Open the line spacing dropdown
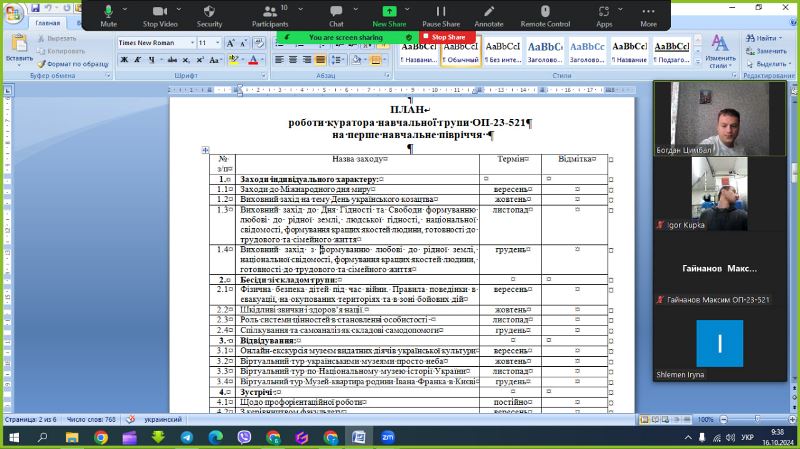This screenshot has height=449, width=800. tap(338, 60)
